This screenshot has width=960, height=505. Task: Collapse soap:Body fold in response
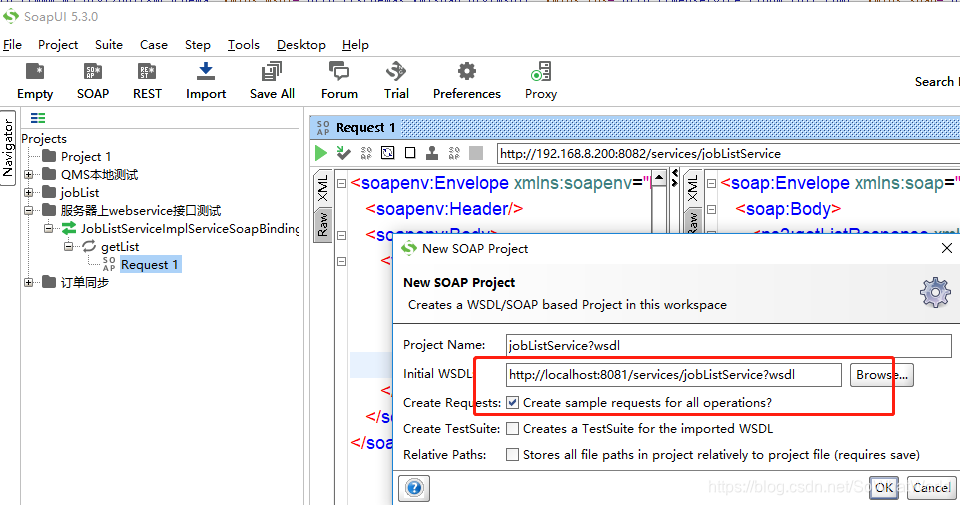click(711, 209)
